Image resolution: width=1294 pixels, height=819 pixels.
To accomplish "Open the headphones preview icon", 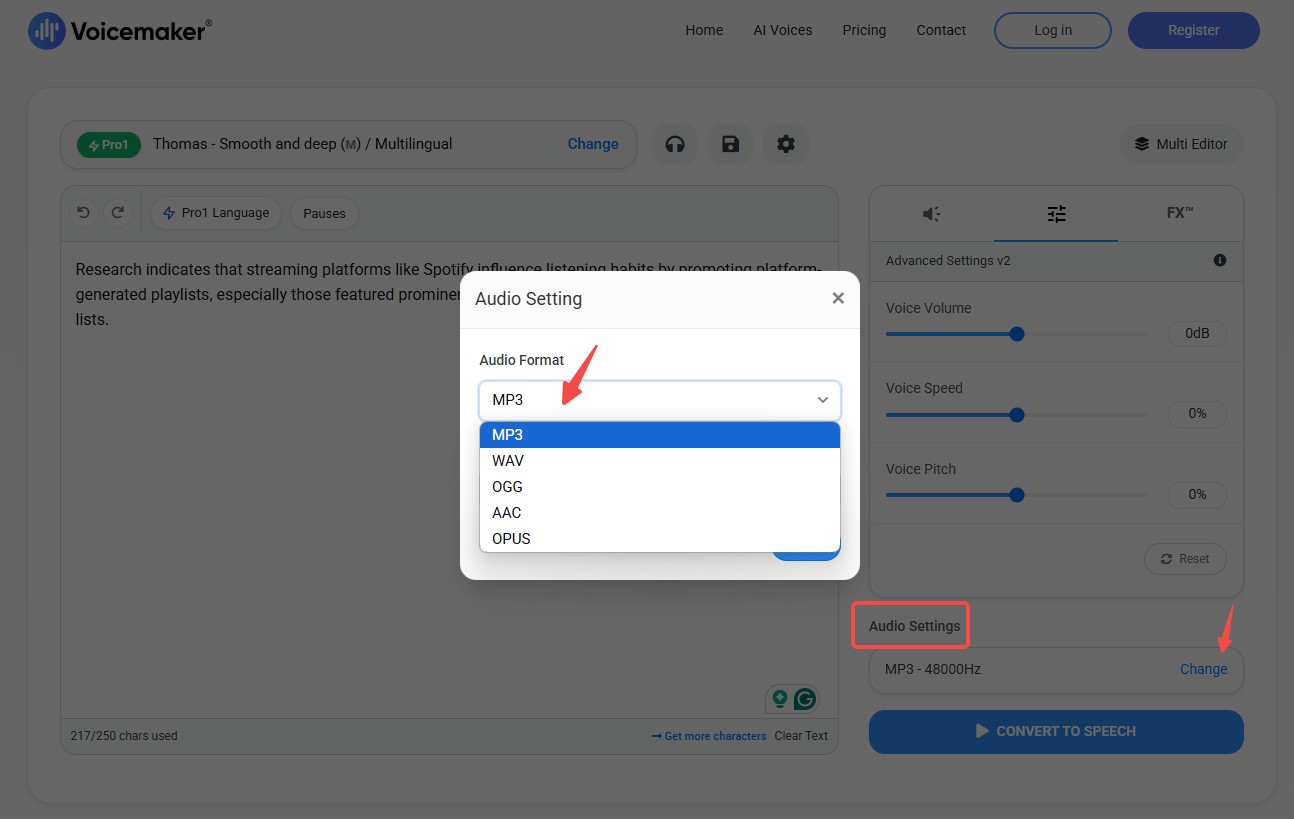I will coord(675,144).
